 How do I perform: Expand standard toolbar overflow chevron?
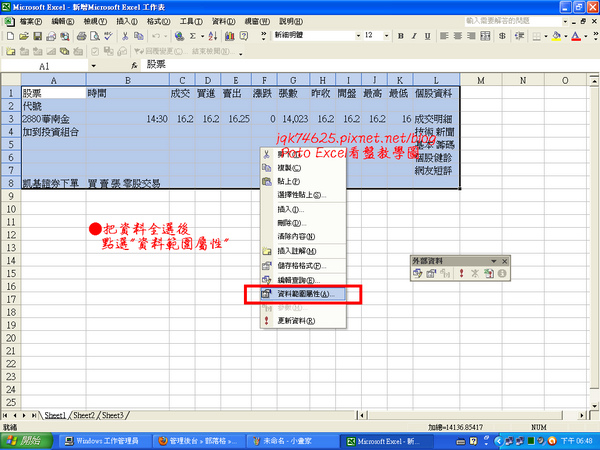pyautogui.click(x=264, y=36)
